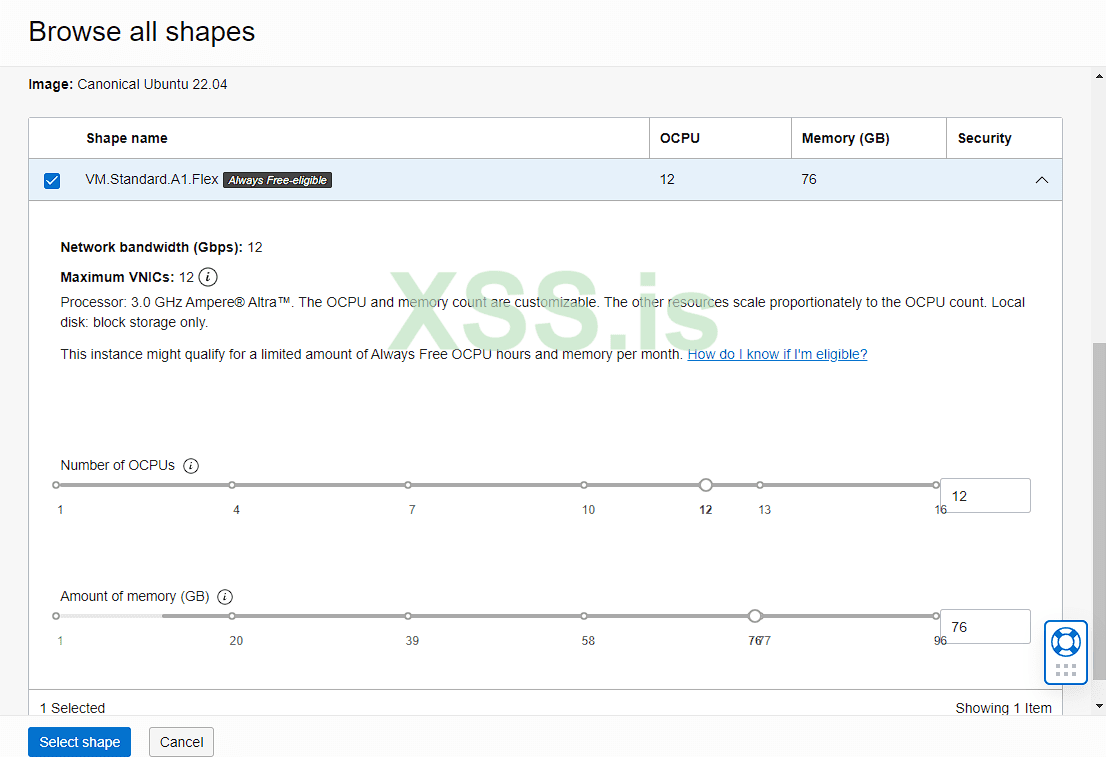1106x757 pixels.
Task: Click the info icon beside Maximum VNICs
Action: pos(208,277)
